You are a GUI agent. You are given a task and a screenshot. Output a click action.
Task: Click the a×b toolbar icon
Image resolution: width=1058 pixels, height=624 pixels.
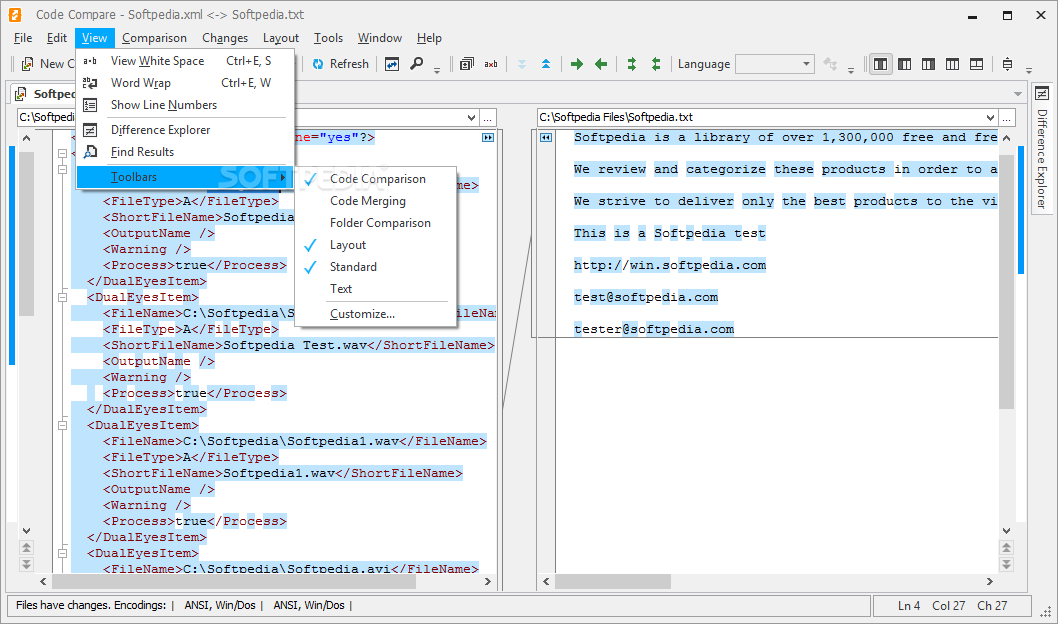[491, 64]
